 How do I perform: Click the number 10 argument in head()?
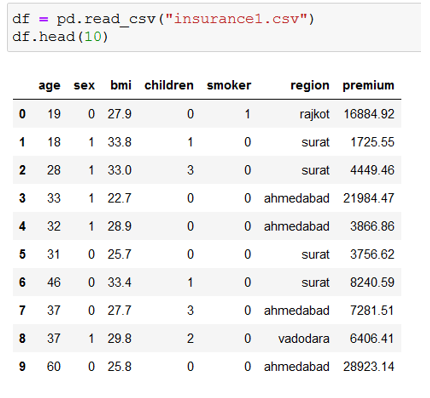tap(93, 37)
